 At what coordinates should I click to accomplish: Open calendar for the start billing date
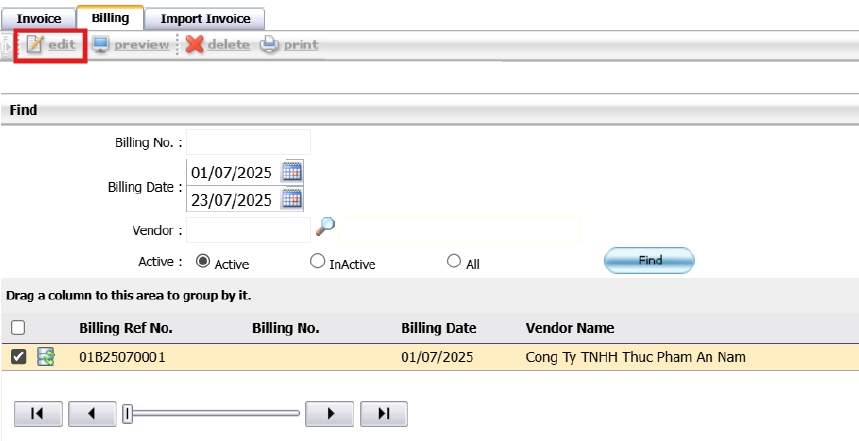(292, 171)
